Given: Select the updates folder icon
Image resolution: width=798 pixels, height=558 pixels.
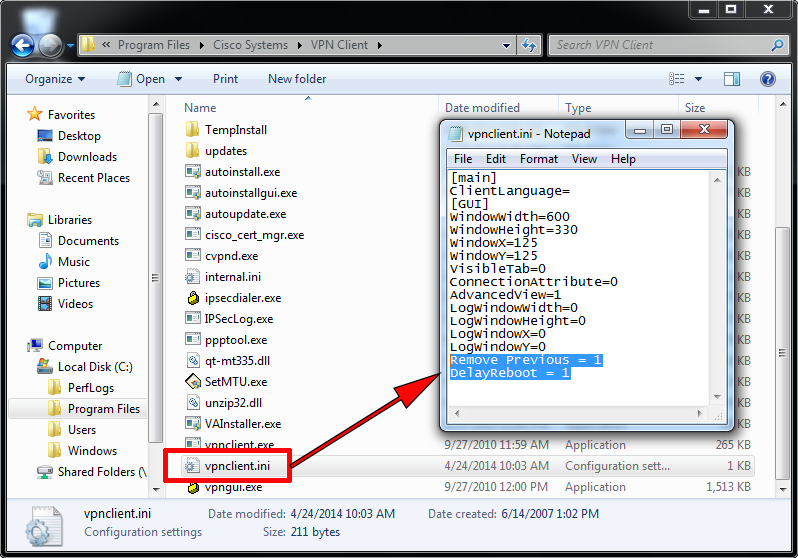Looking at the screenshot, I should (192, 151).
